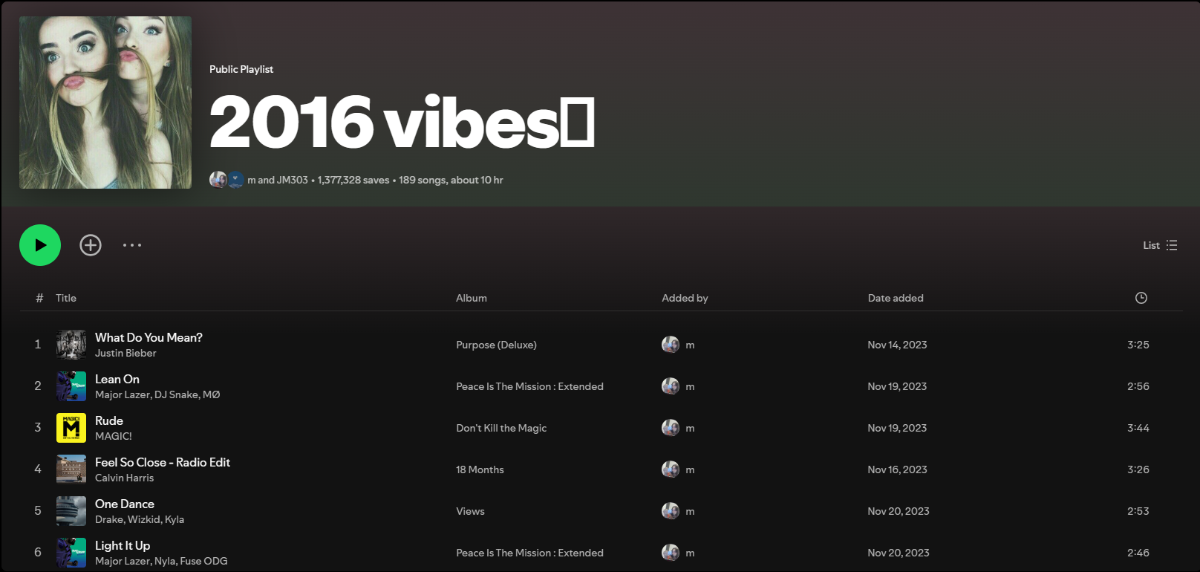
Task: Open user m avatar in What Do You Mean? row
Action: 670,345
